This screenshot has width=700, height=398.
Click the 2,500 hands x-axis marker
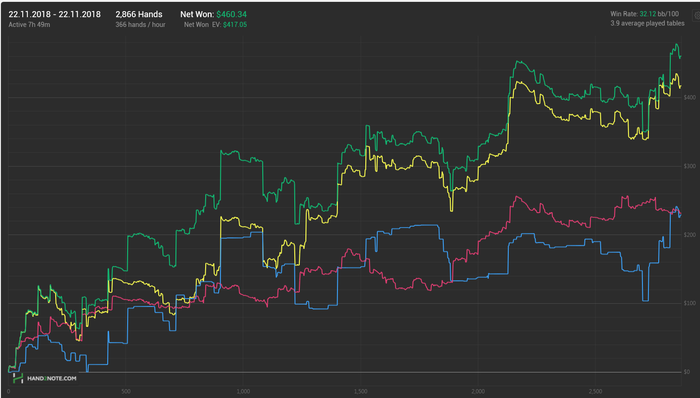[596, 392]
